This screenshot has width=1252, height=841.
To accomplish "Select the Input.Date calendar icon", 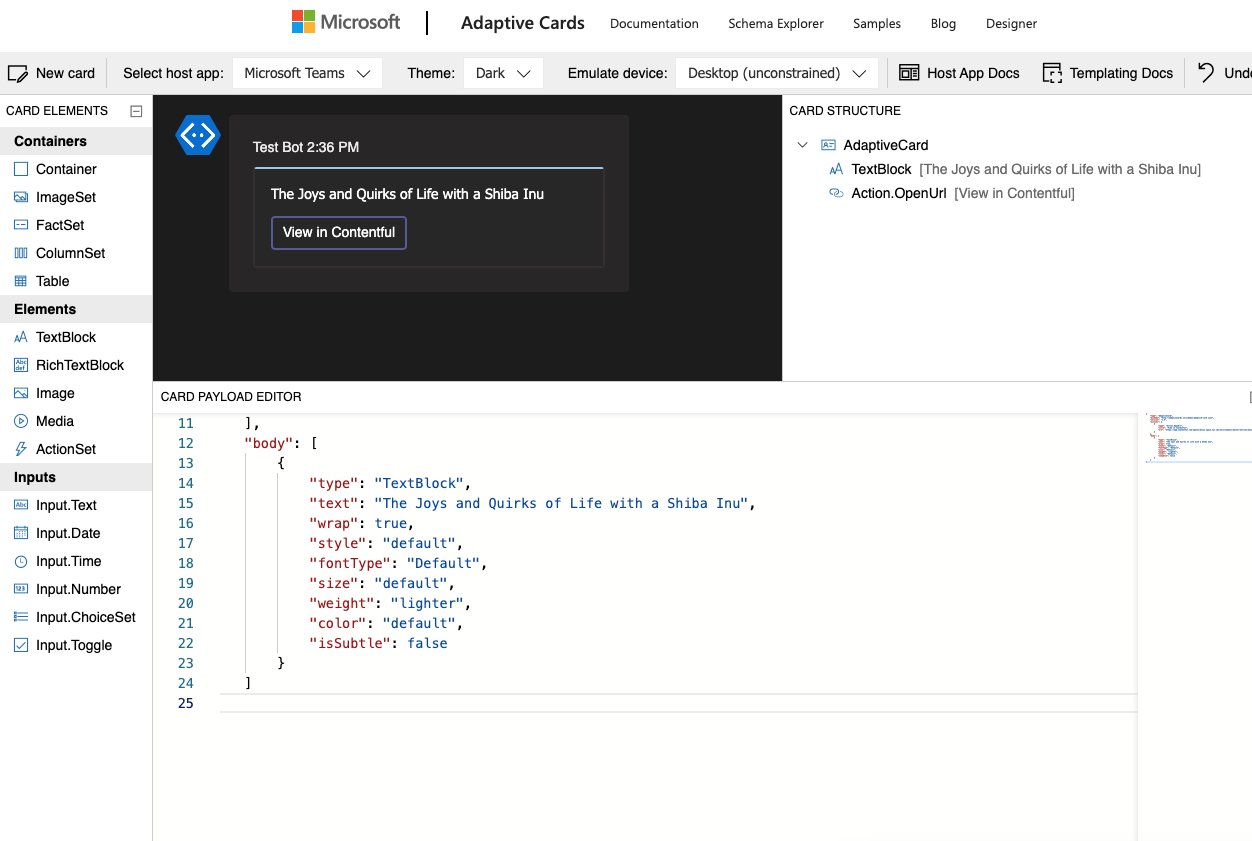I will (21, 533).
